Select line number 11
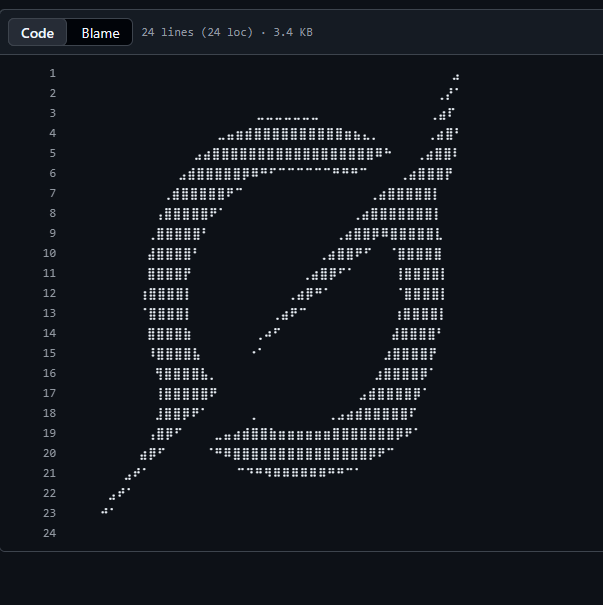Image resolution: width=603 pixels, height=605 pixels. [50, 274]
